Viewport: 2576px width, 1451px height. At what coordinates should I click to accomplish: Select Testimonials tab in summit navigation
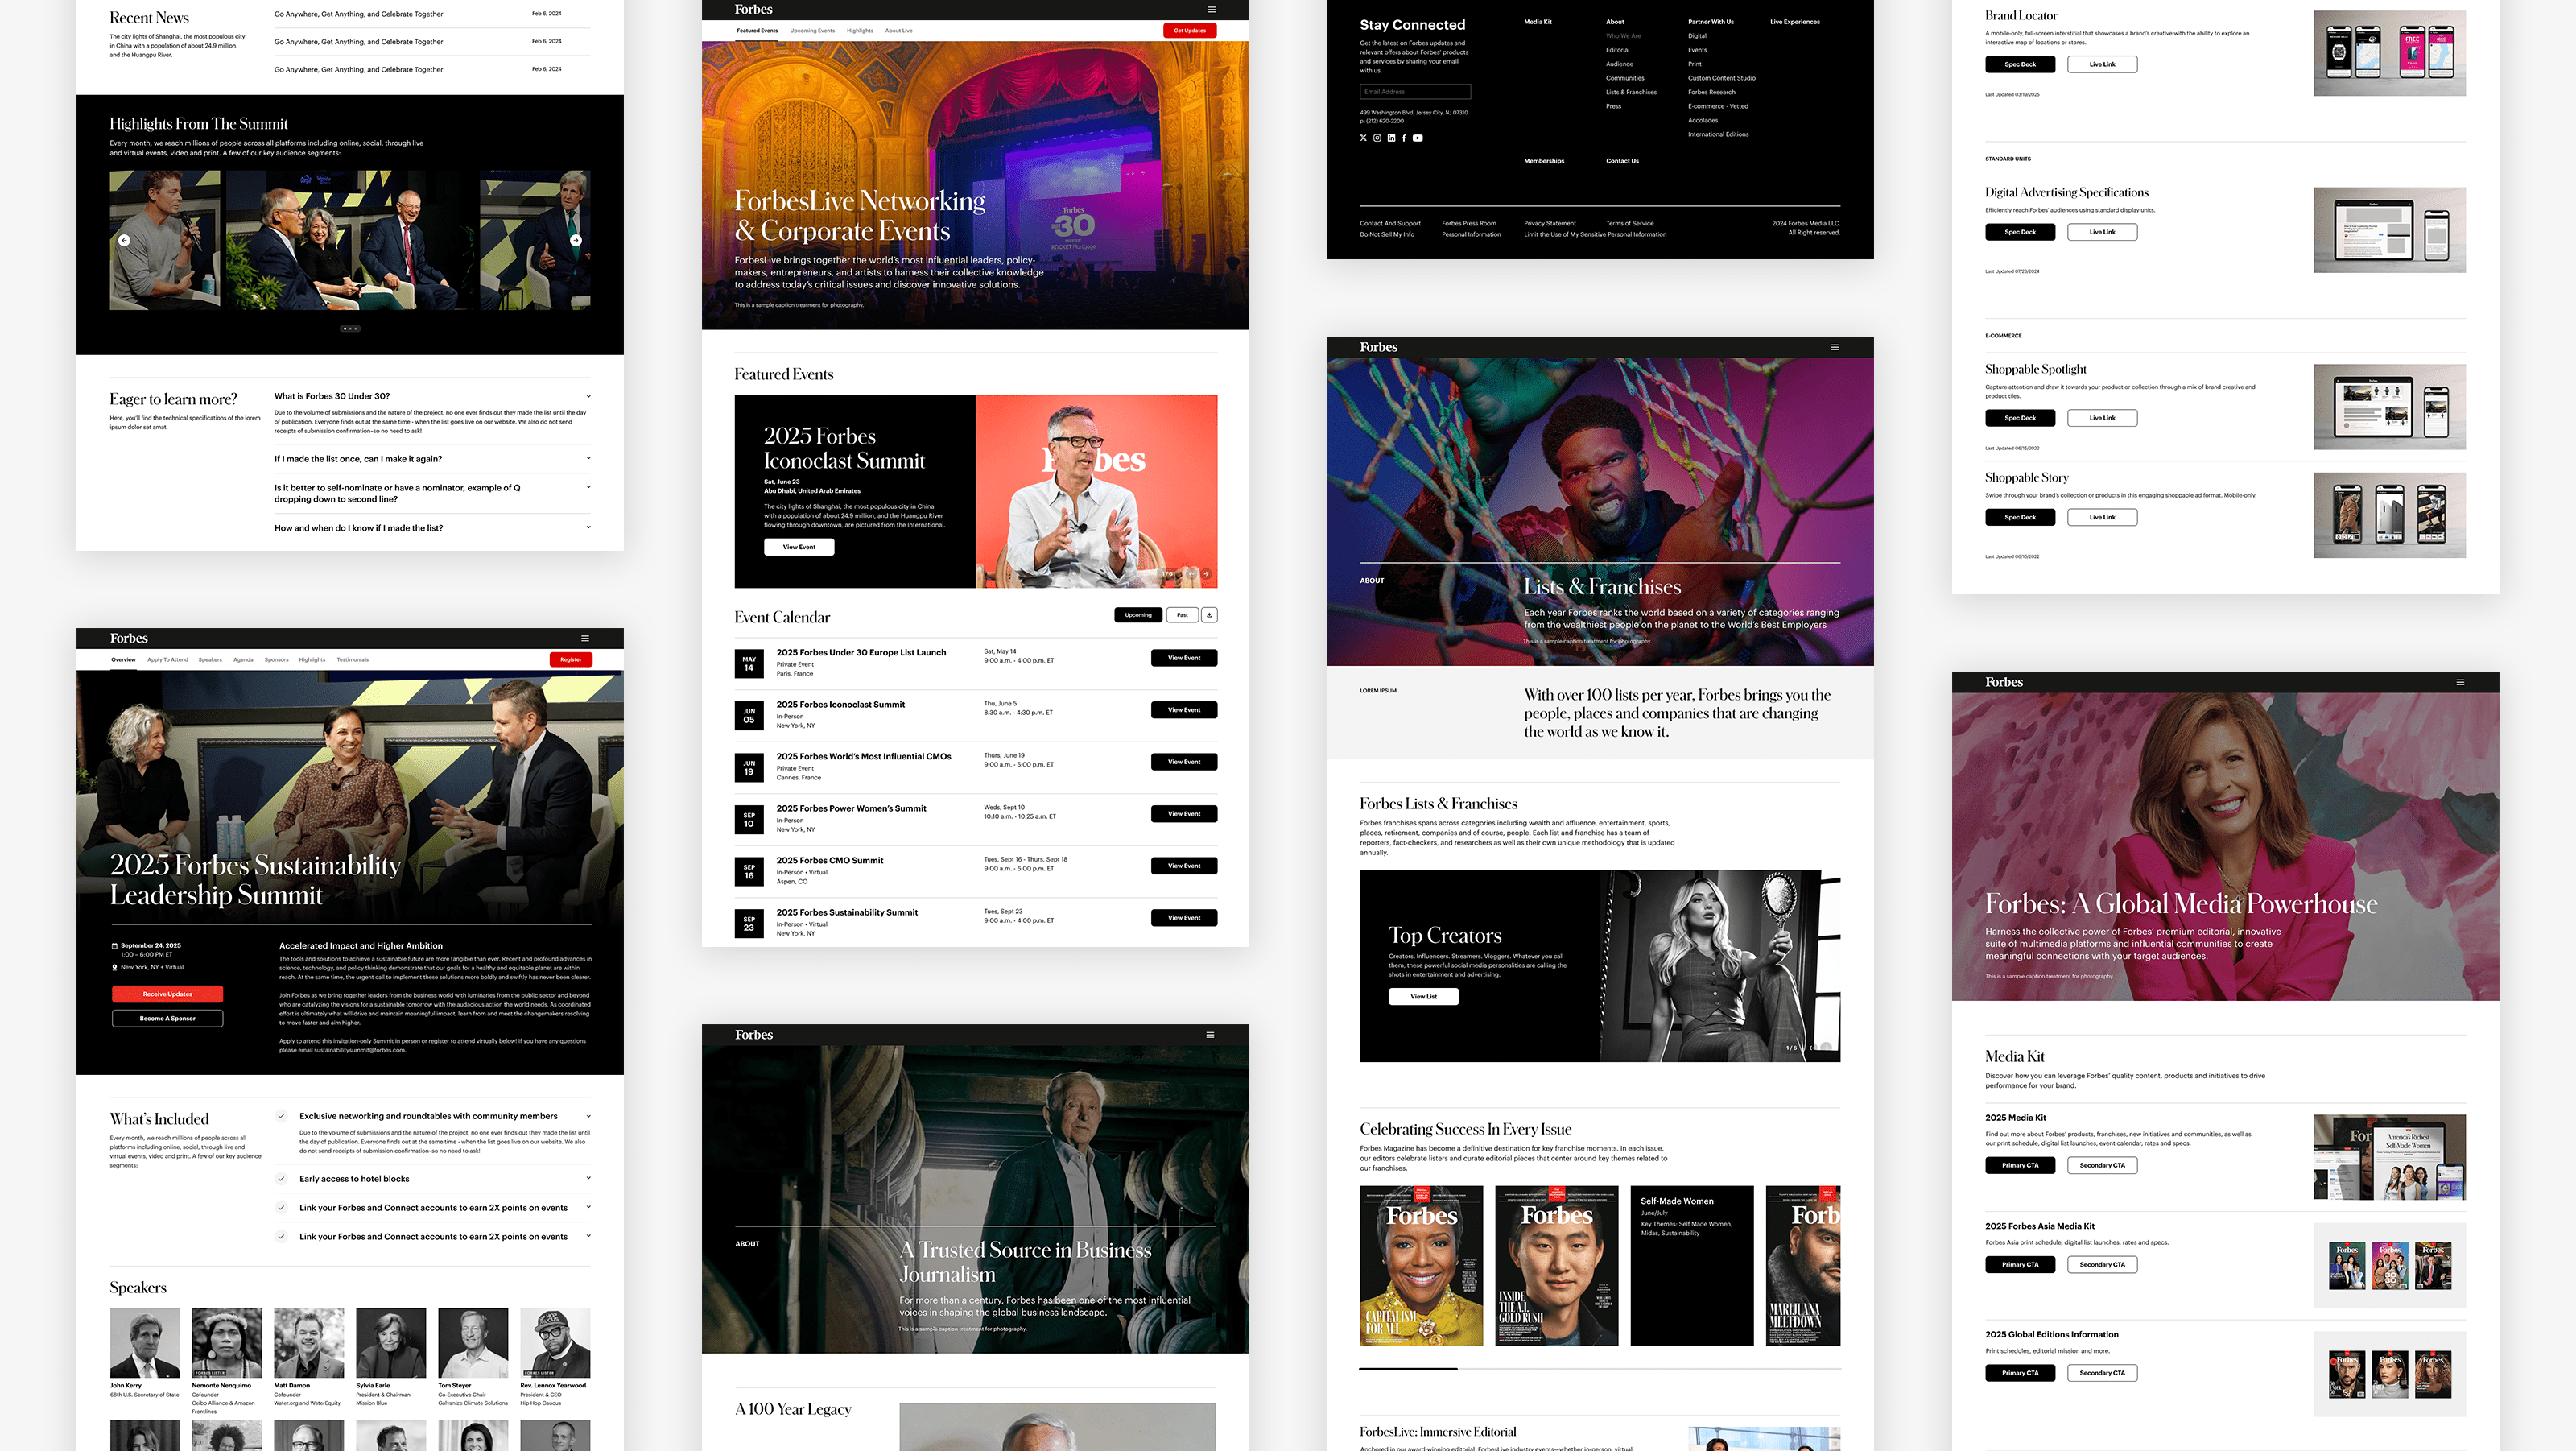tap(352, 660)
